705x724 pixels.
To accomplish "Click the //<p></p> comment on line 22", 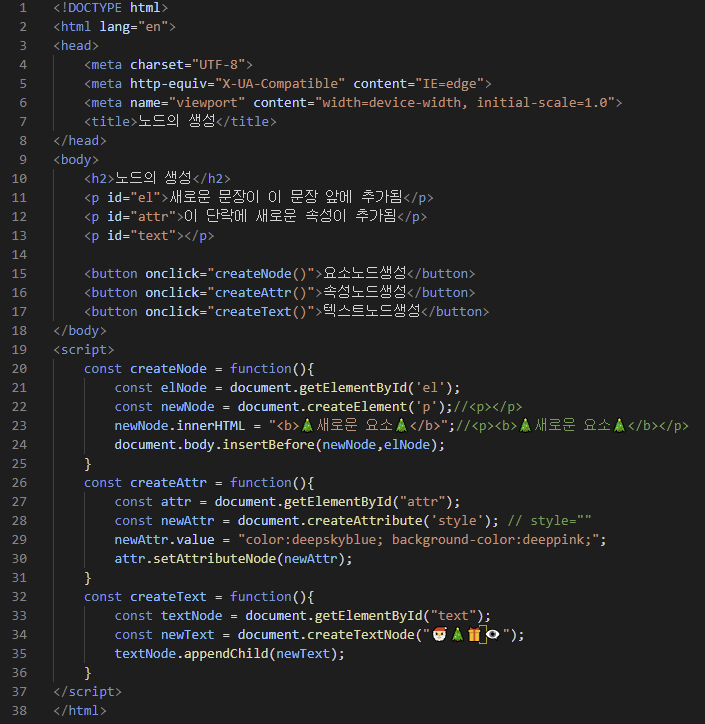I will click(x=488, y=406).
